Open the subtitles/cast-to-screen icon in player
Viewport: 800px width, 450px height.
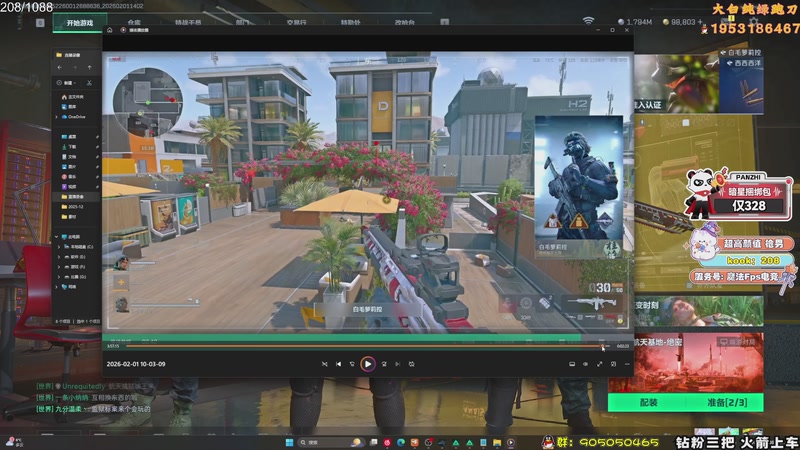coord(572,364)
